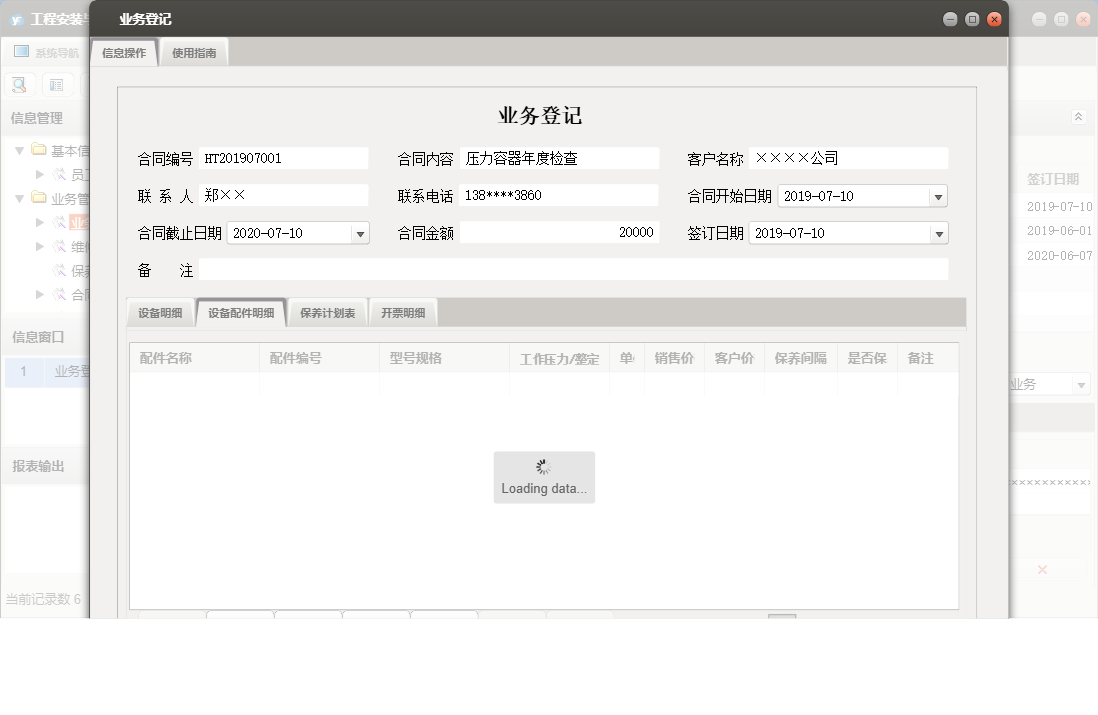Switch to the 保养计划表 tab
Viewport: 1098px width, 715px height.
(327, 312)
